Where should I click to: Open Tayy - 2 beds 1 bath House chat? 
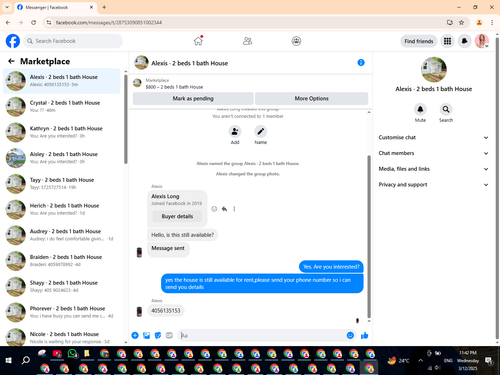coord(62,183)
